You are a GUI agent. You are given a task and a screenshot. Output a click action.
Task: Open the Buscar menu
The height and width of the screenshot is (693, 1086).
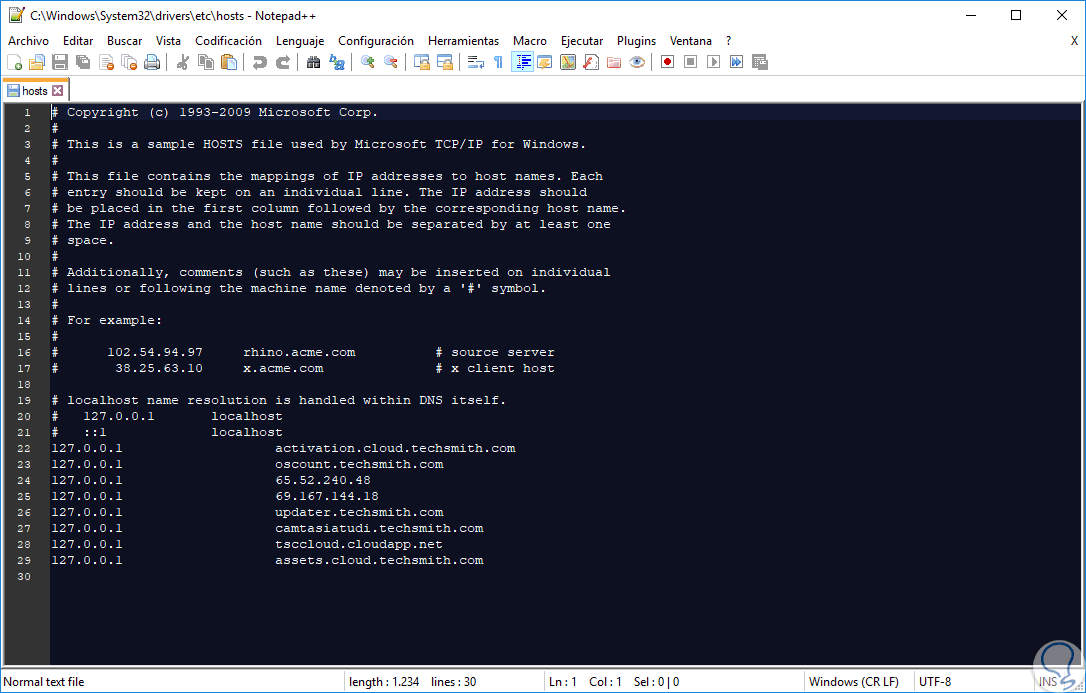tap(125, 41)
